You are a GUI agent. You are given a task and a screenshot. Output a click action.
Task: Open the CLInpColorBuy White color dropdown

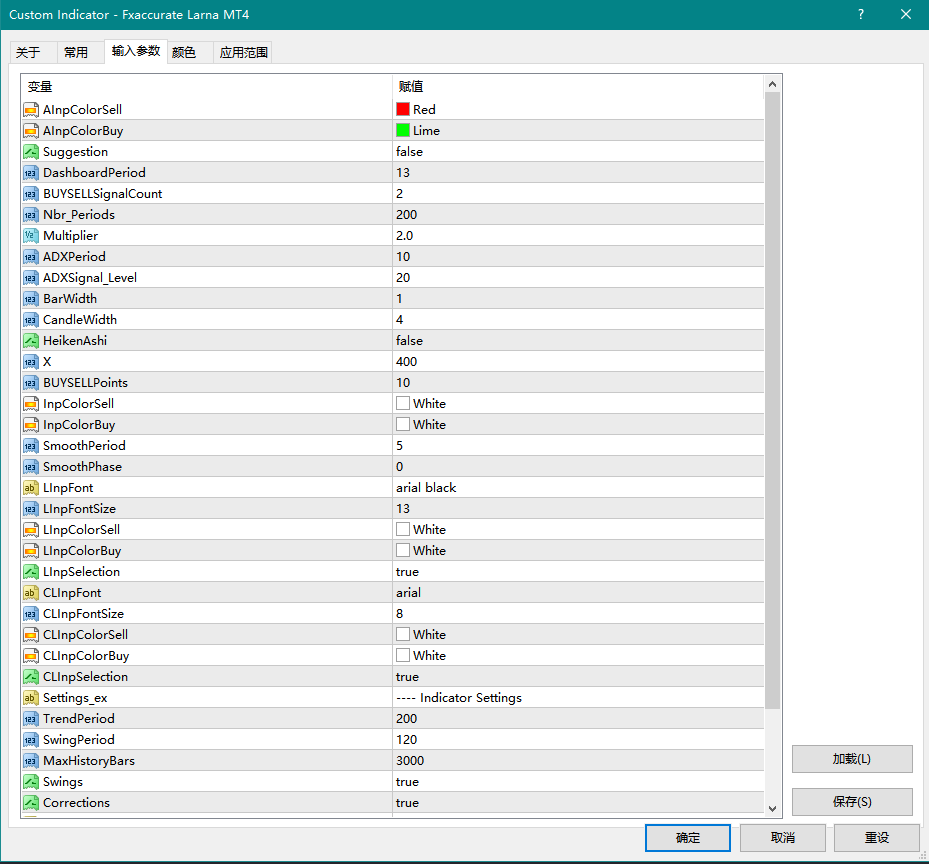click(429, 656)
